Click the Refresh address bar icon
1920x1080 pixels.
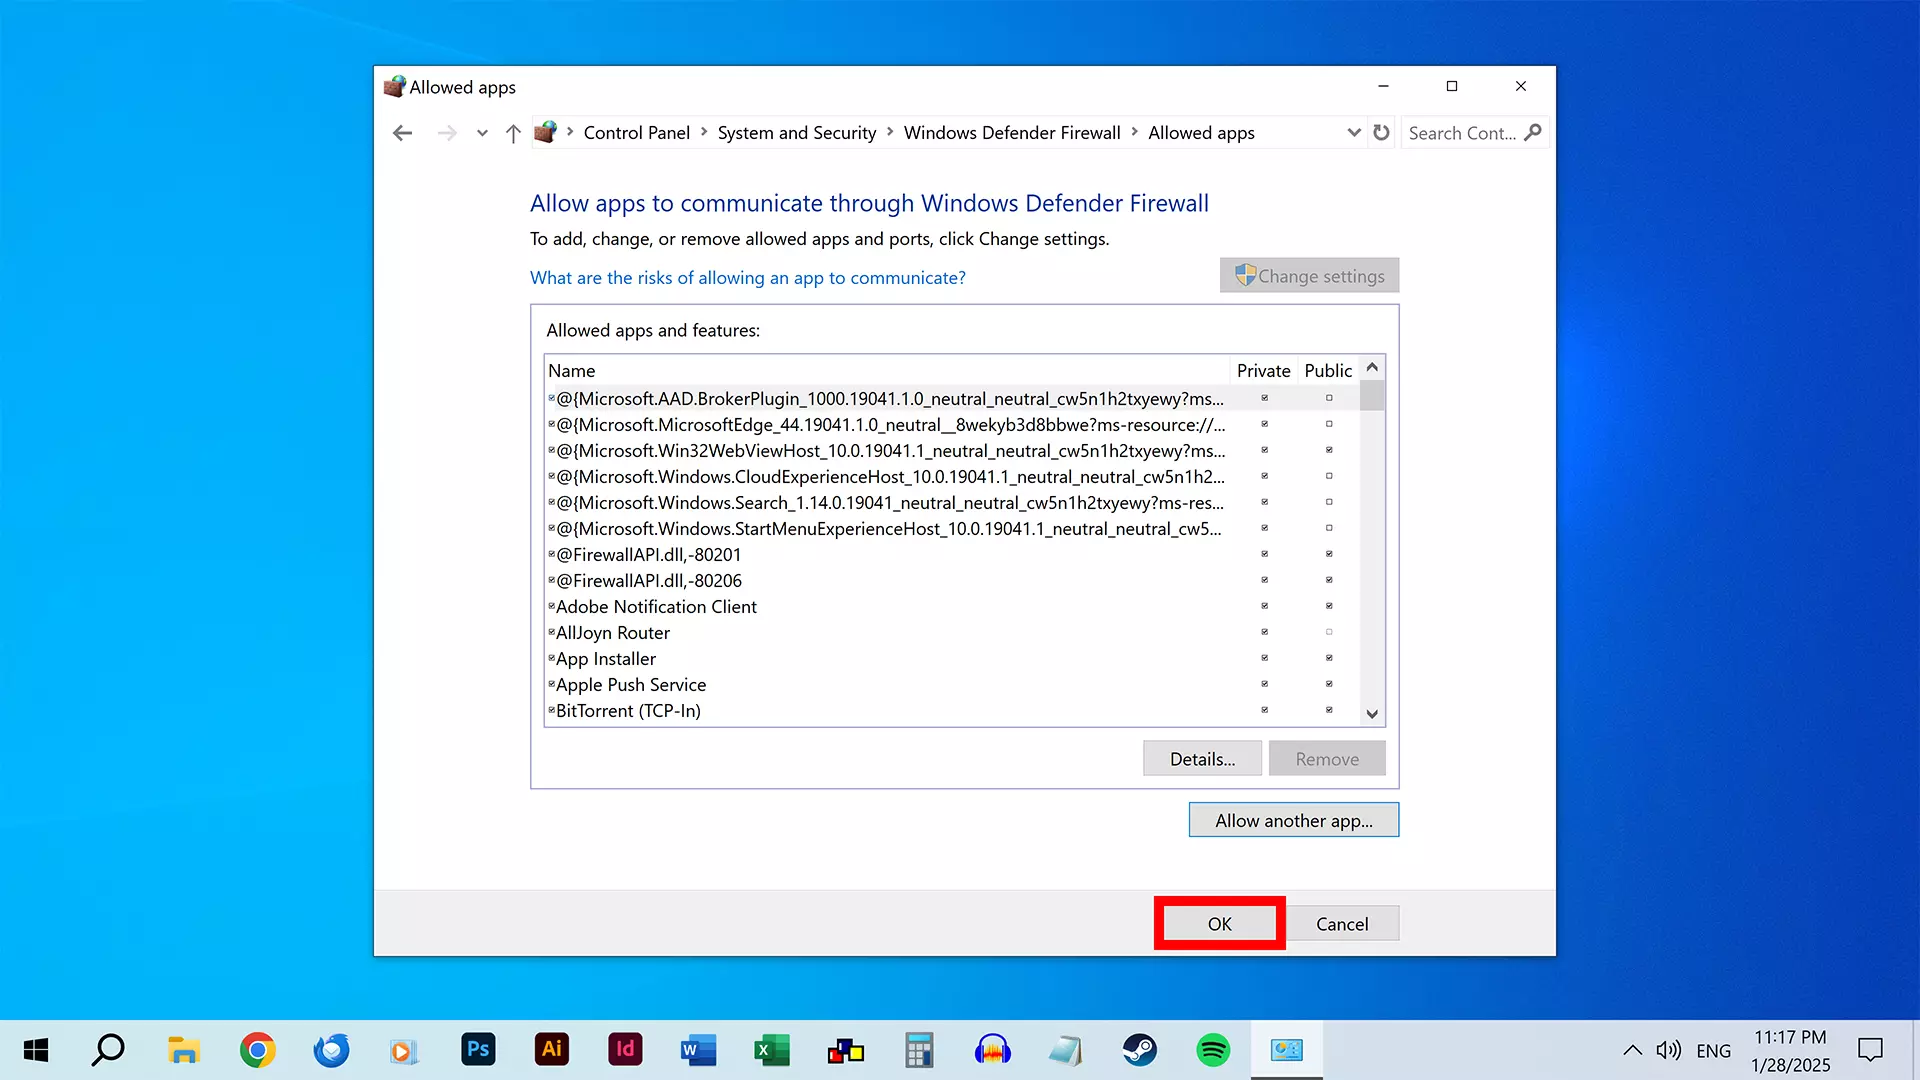click(x=1381, y=133)
